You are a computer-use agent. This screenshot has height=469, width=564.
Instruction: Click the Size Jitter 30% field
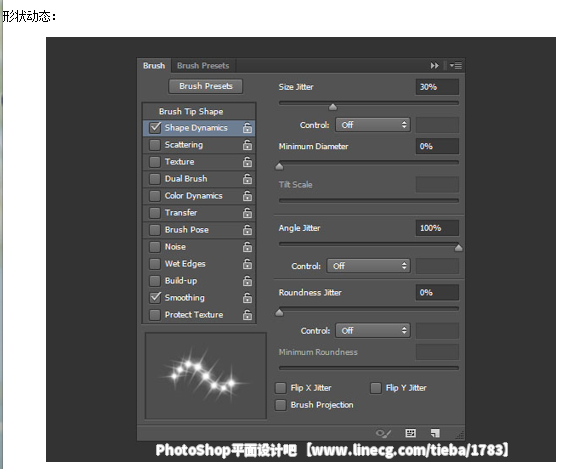[437, 87]
